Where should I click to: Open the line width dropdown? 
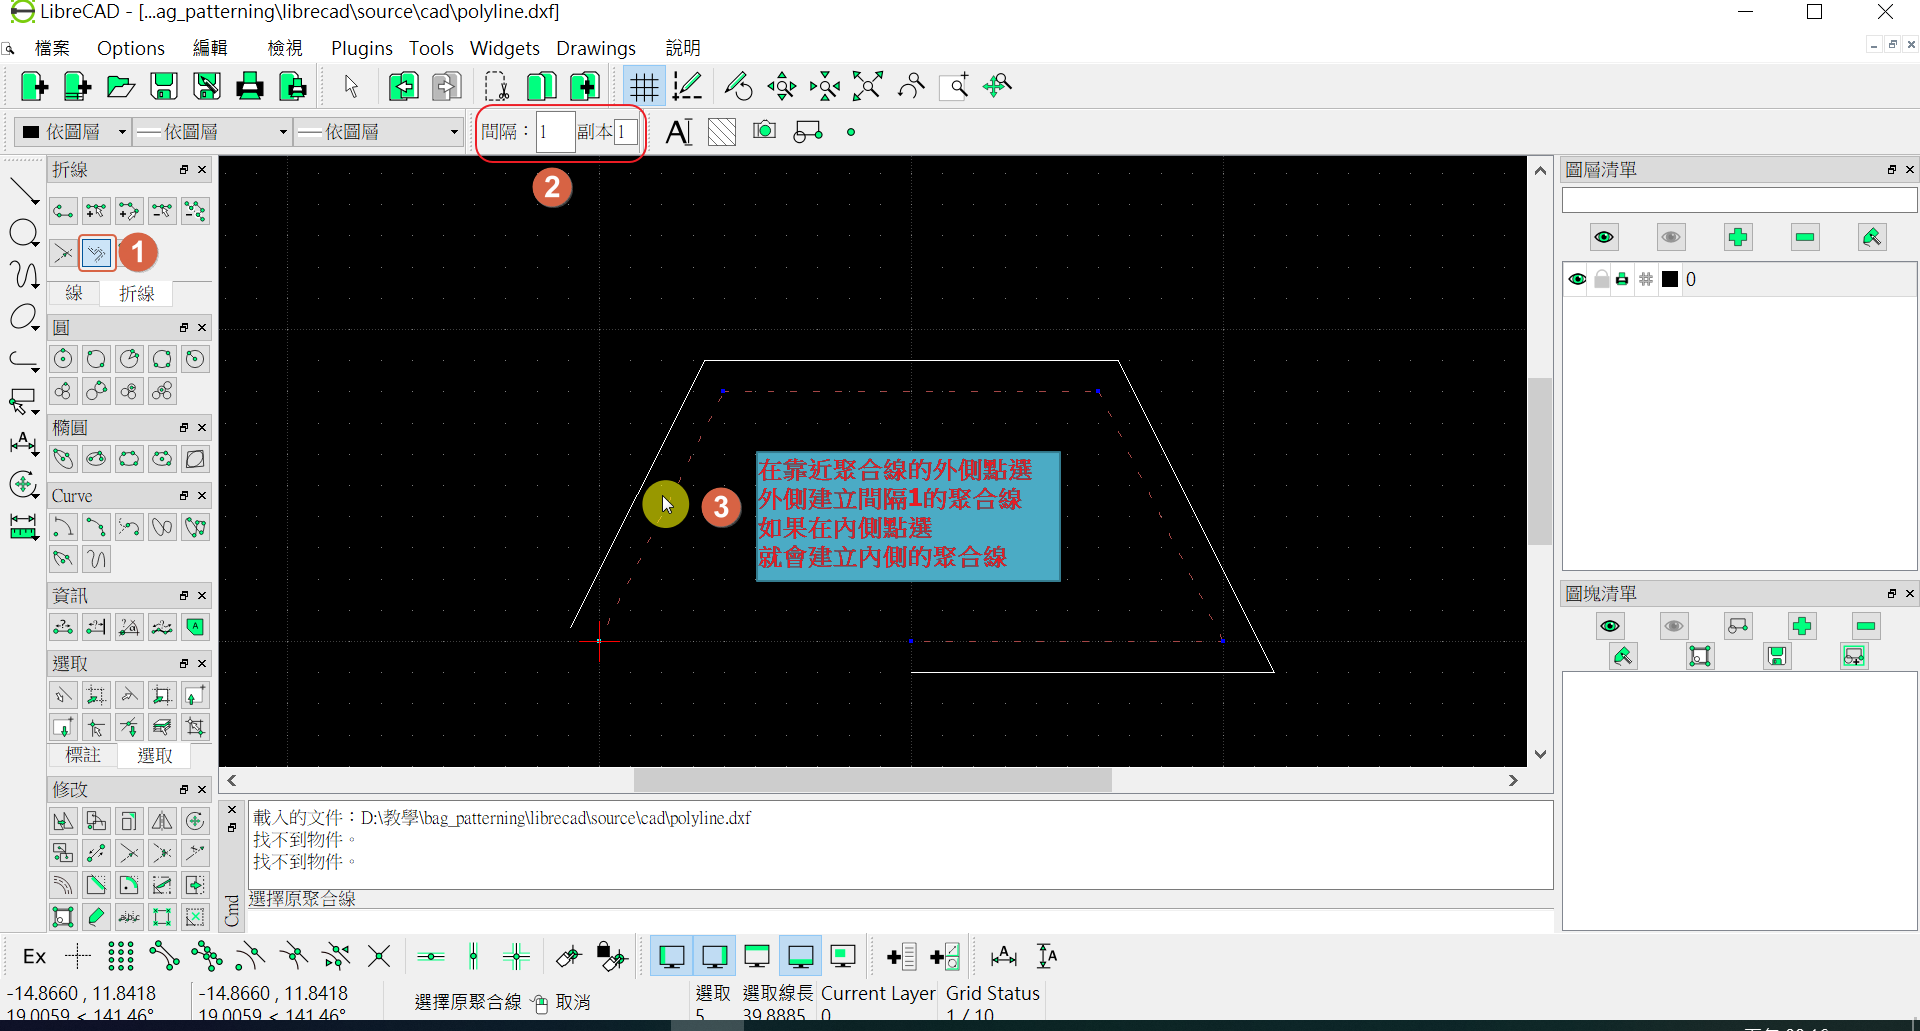(212, 132)
